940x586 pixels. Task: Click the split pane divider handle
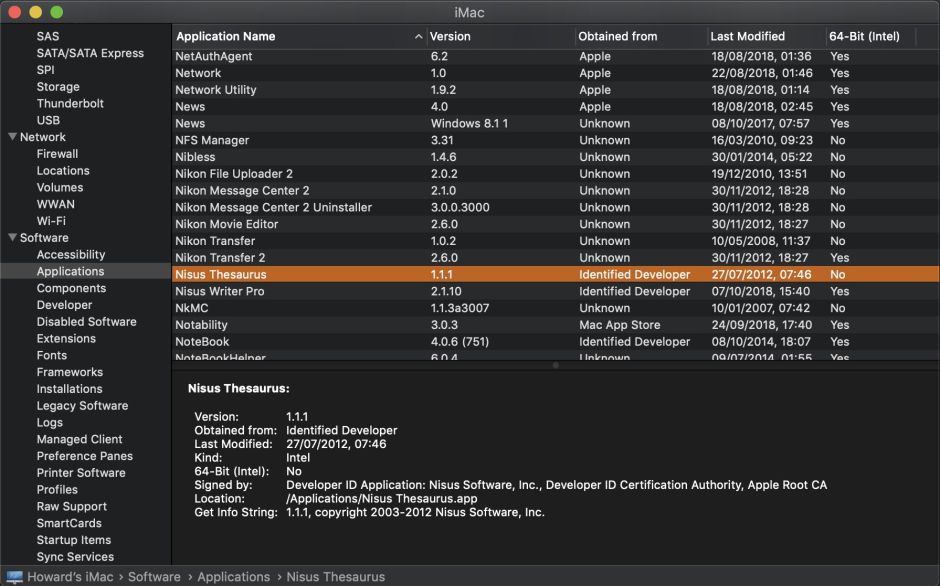click(x=555, y=366)
